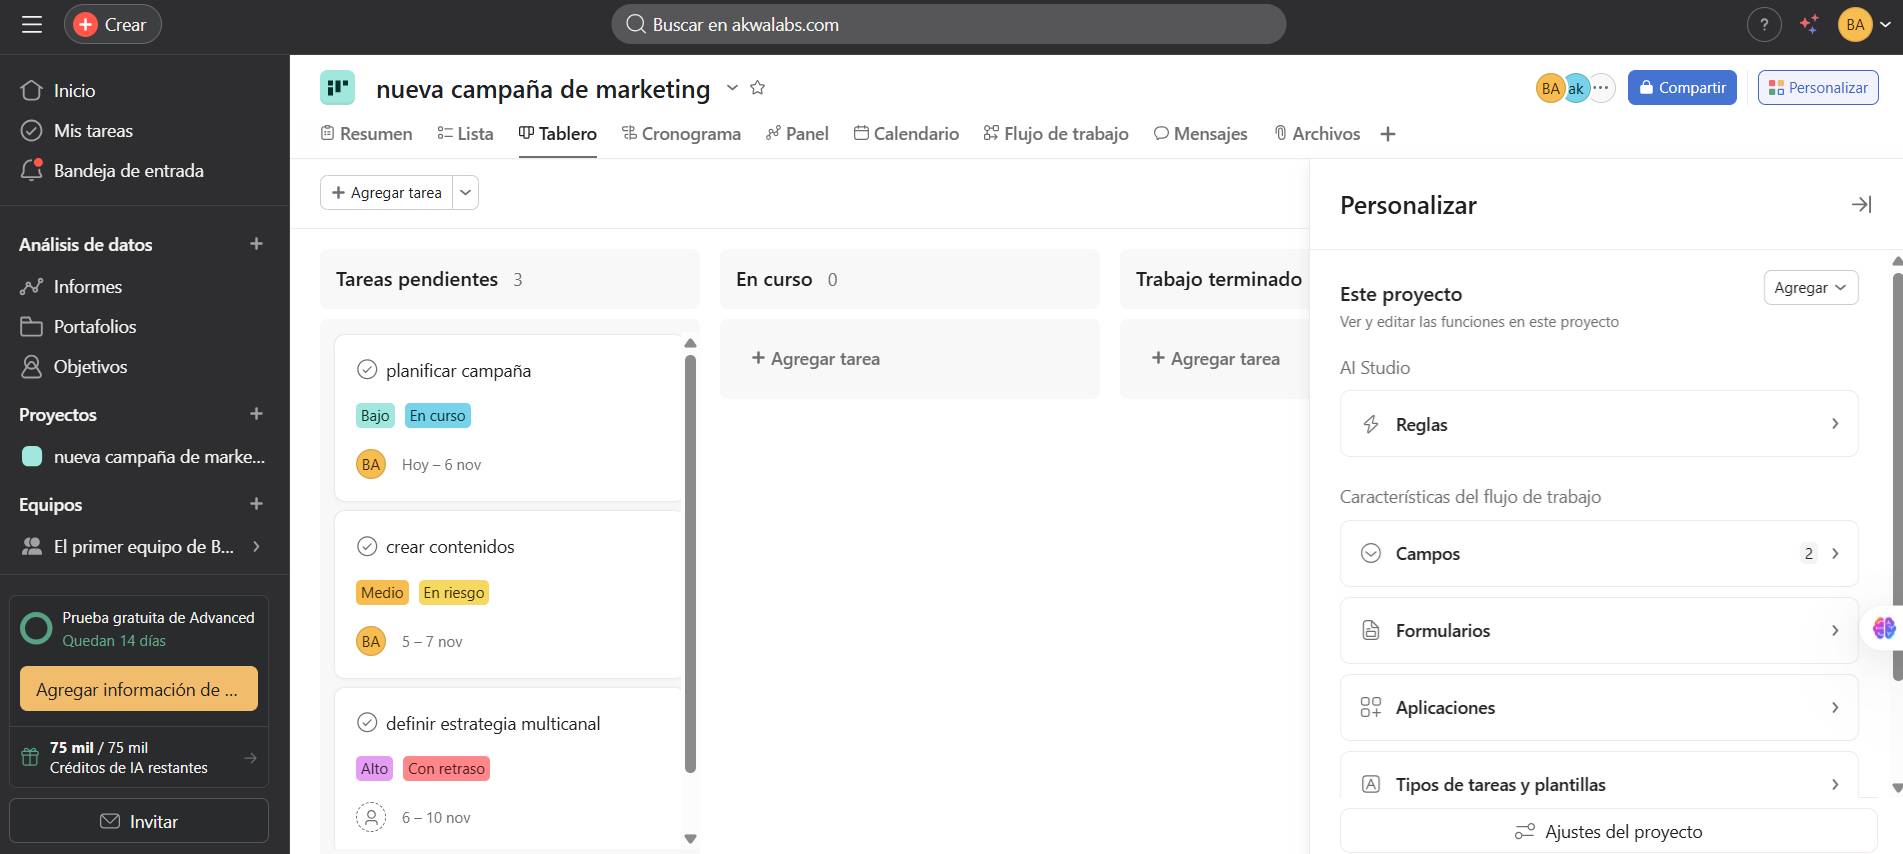Click the Bajo priority tag
Screen dimensions: 1903x854
(375, 415)
